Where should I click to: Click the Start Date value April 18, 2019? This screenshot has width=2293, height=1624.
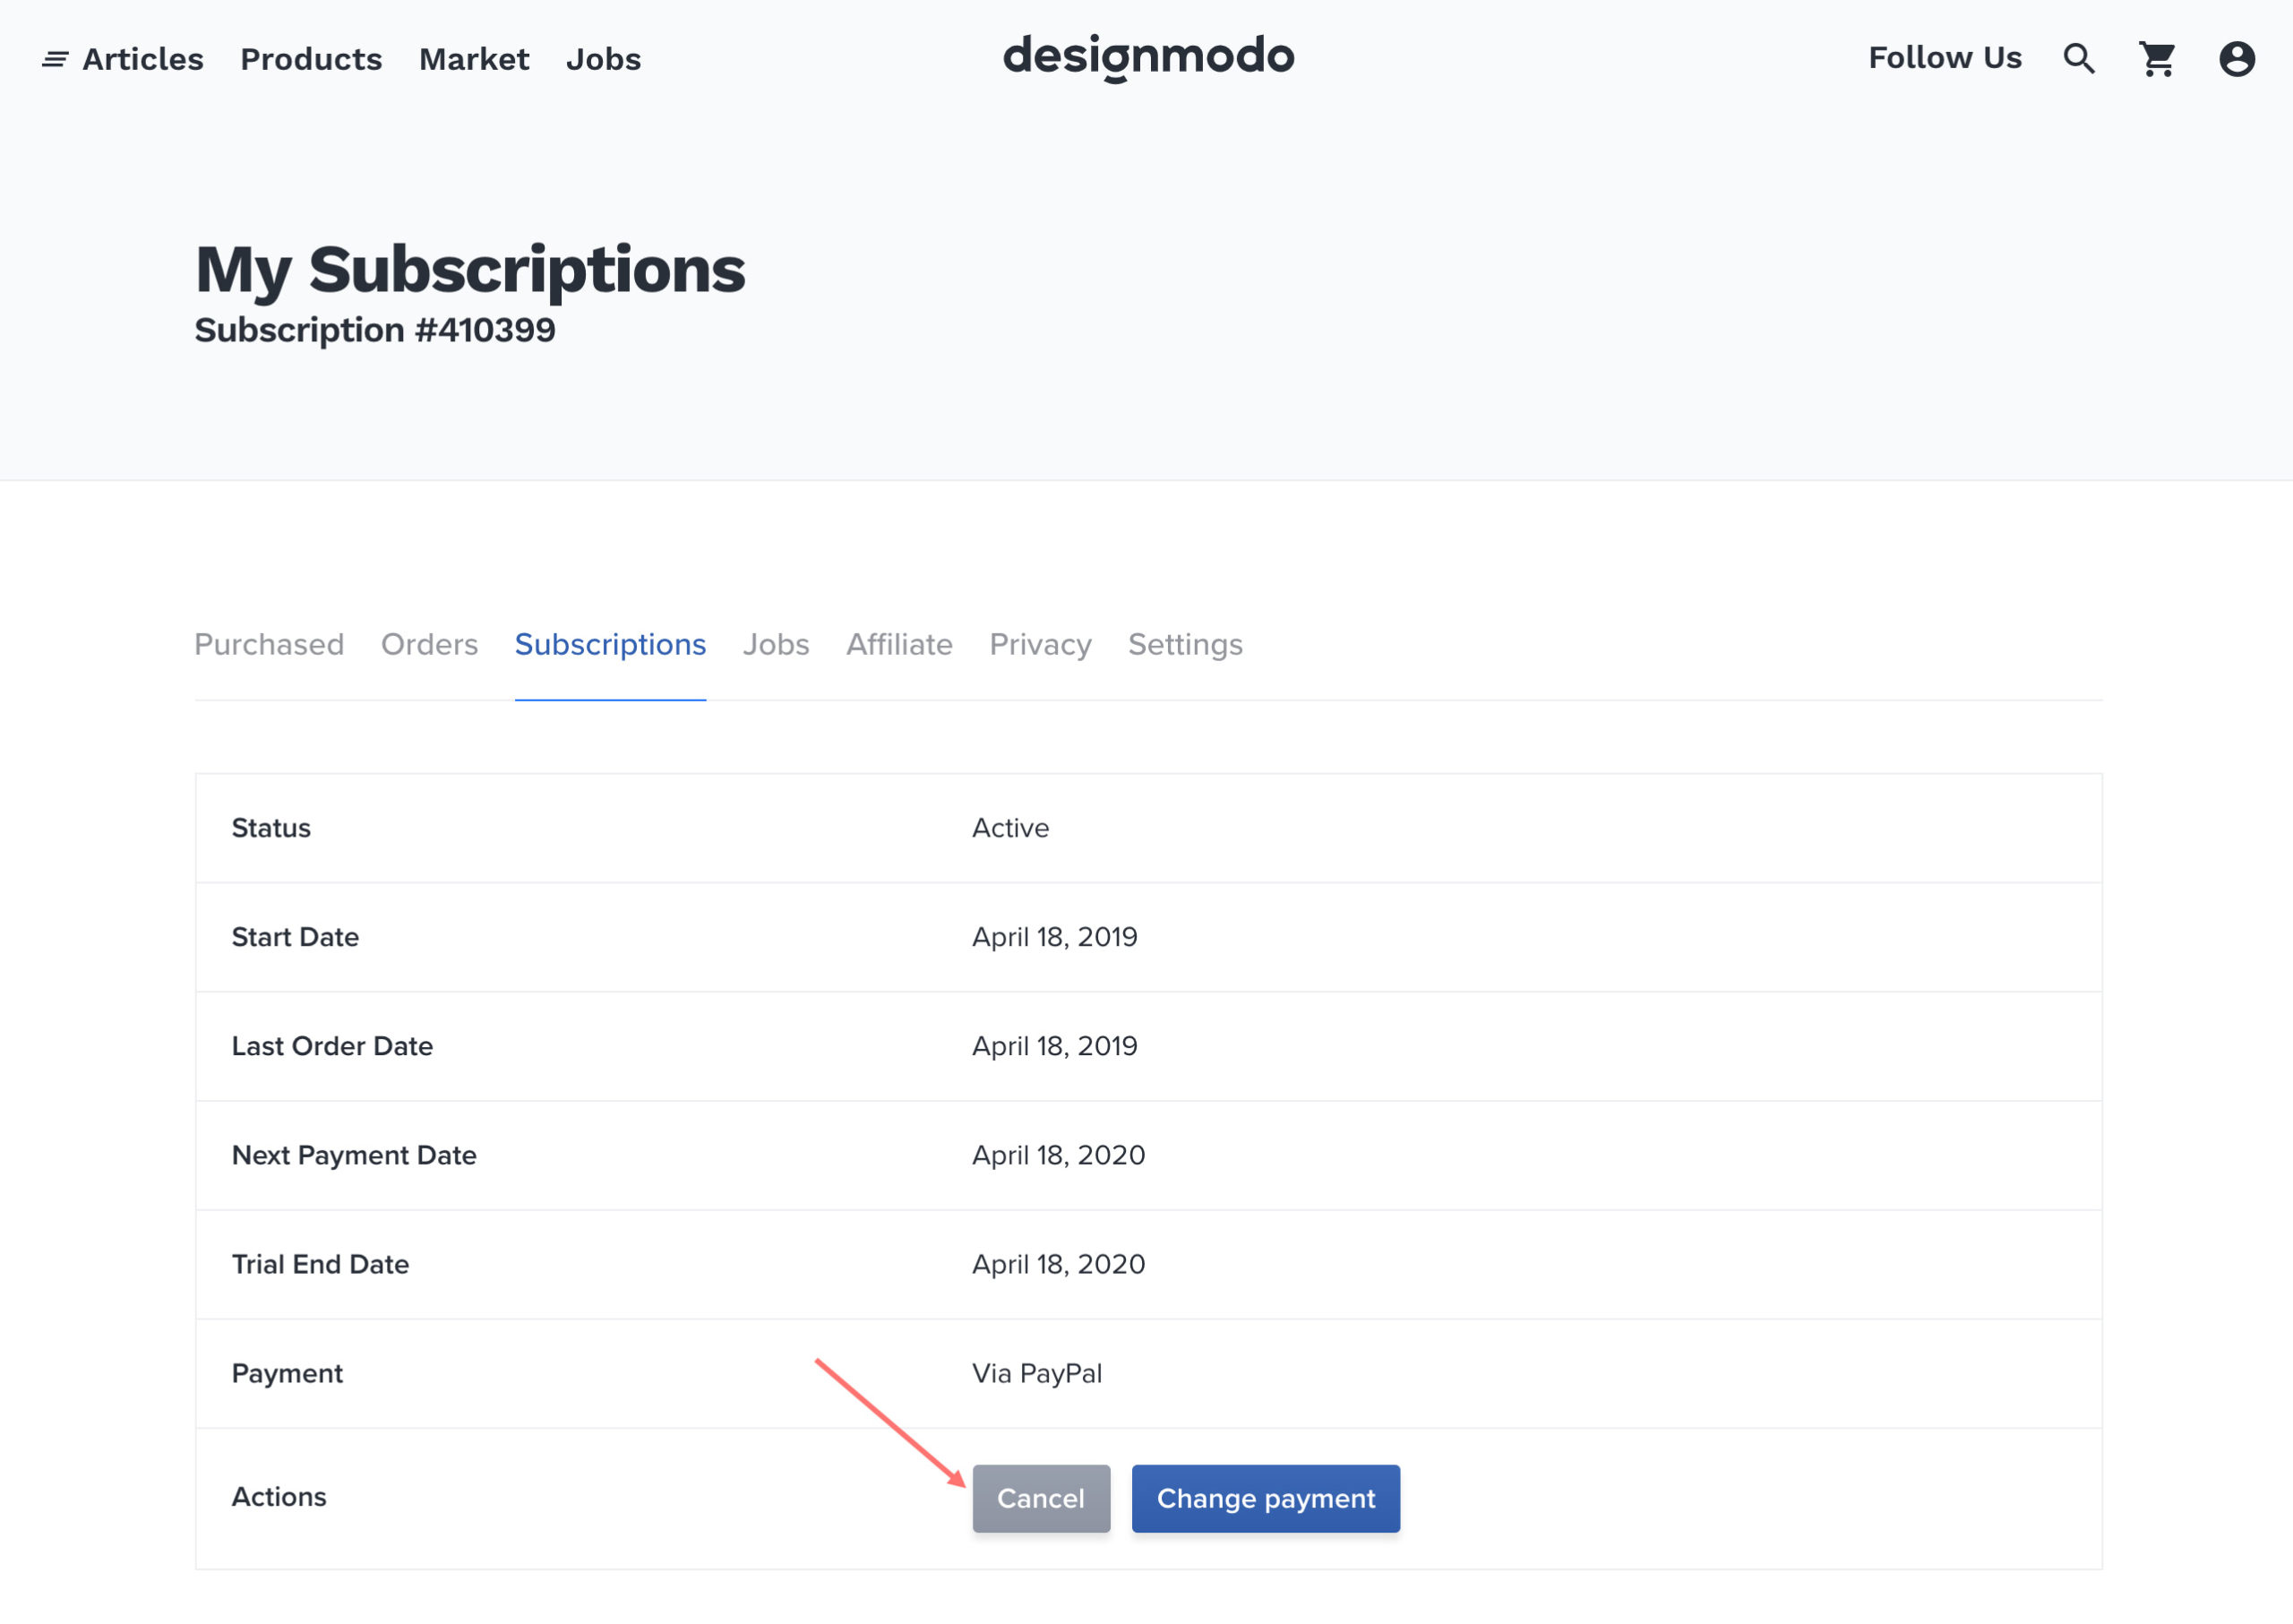click(1054, 937)
